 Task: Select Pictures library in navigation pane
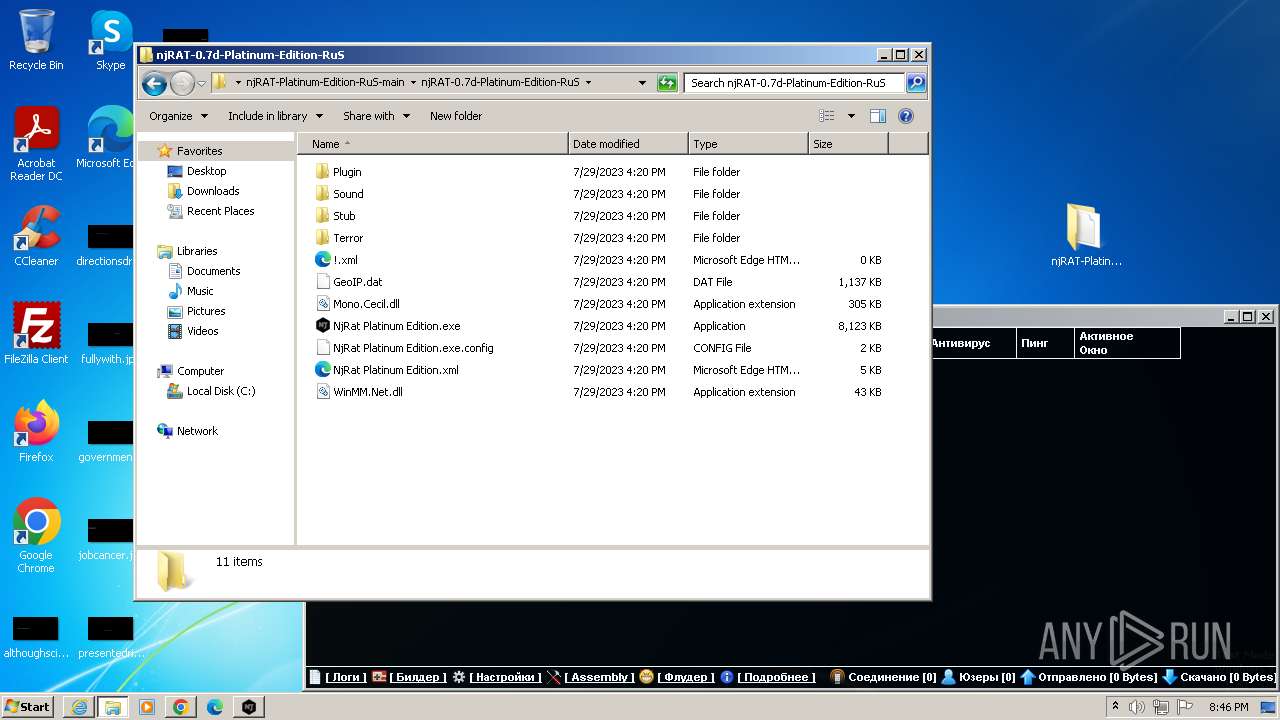click(206, 311)
